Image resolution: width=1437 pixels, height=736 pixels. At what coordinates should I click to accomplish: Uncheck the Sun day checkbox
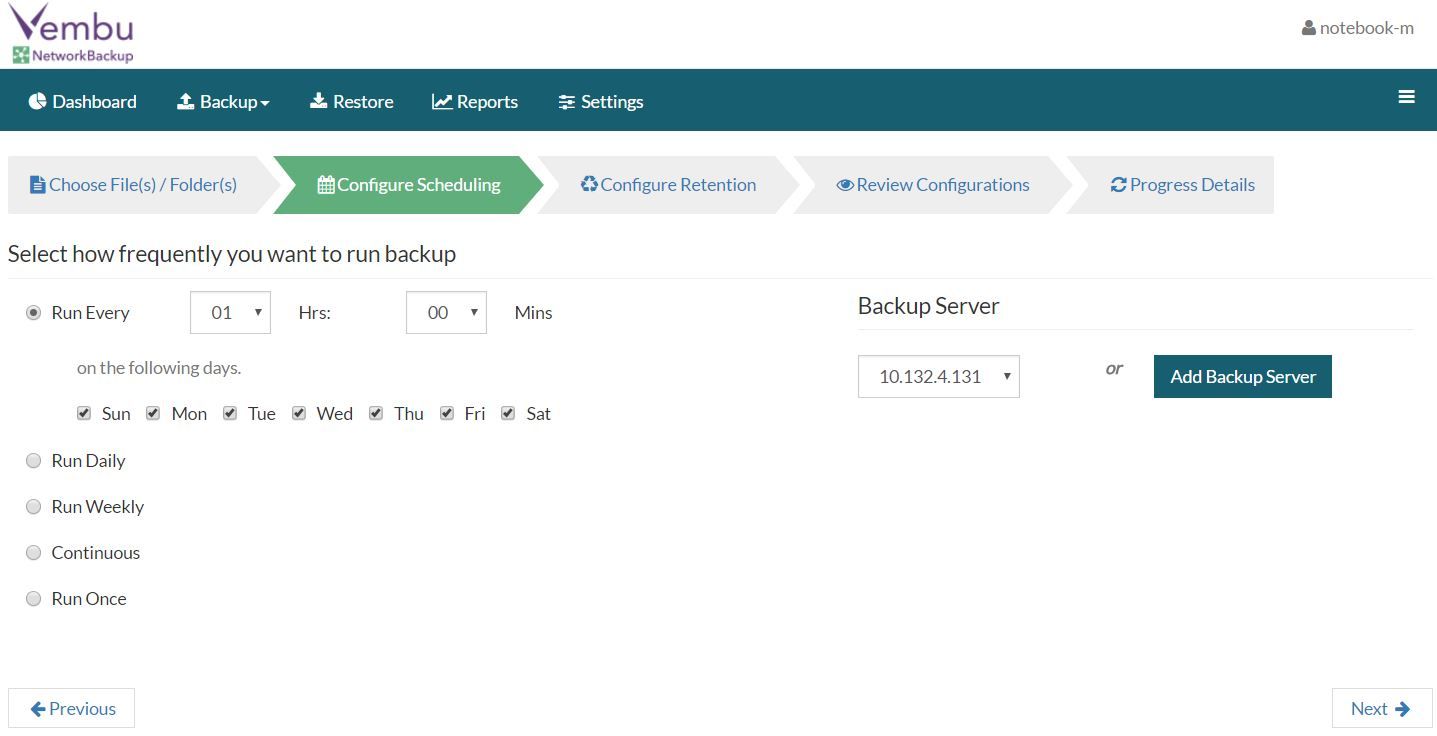point(84,412)
